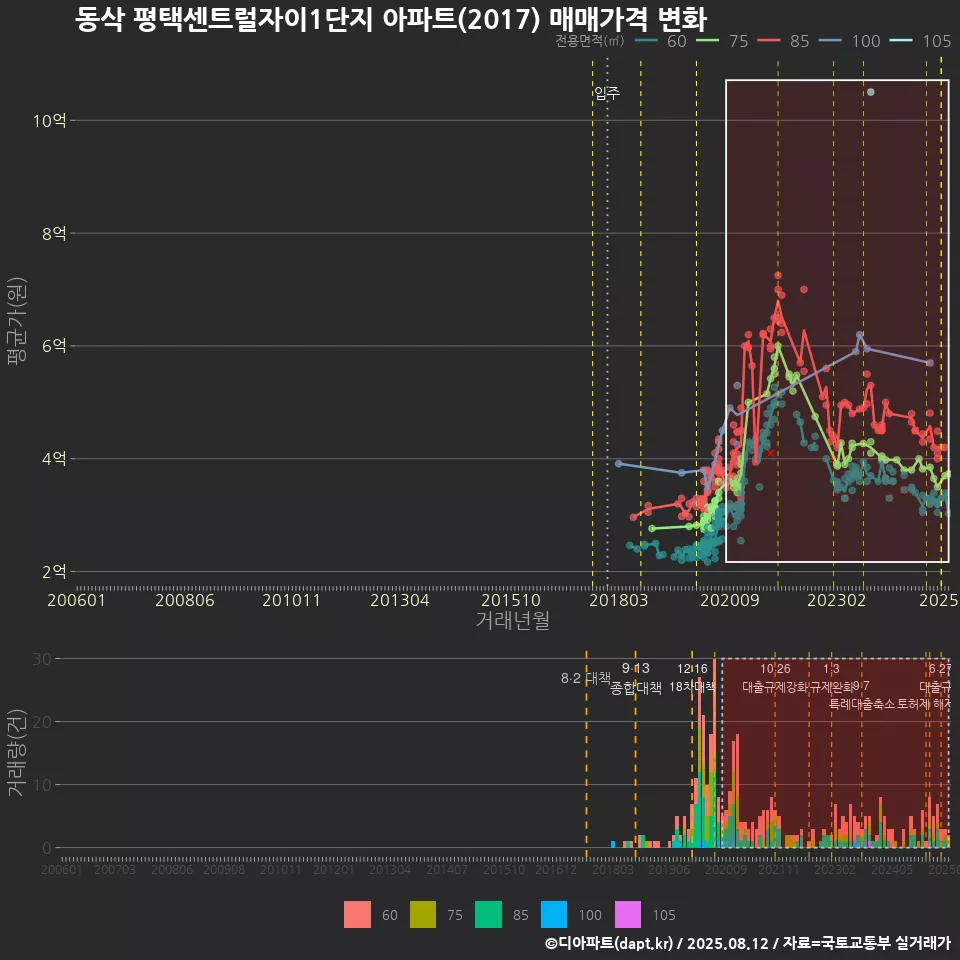Select the gray-blue 100 line in the top legend

pyautogui.click(x=830, y=41)
